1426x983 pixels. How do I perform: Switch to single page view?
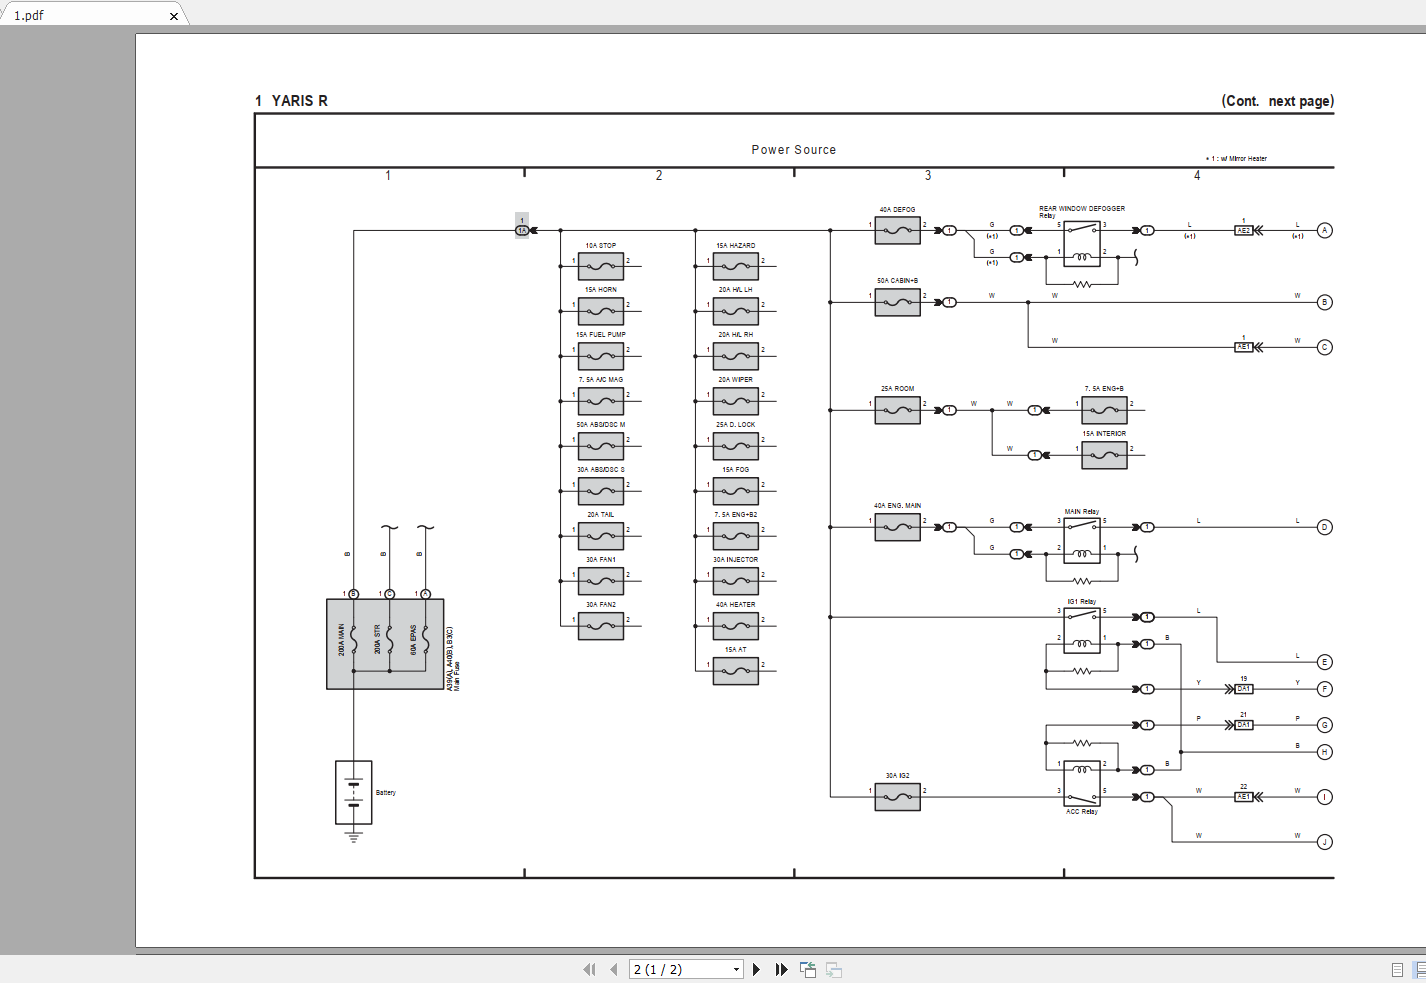[x=1397, y=969]
